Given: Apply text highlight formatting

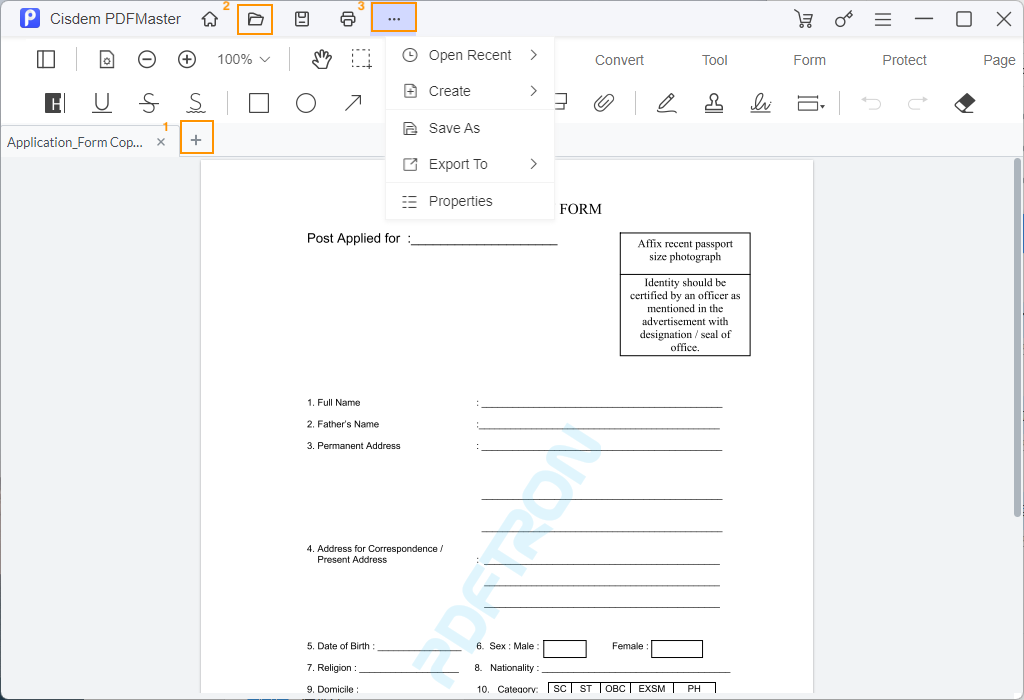Looking at the screenshot, I should coord(53,102).
